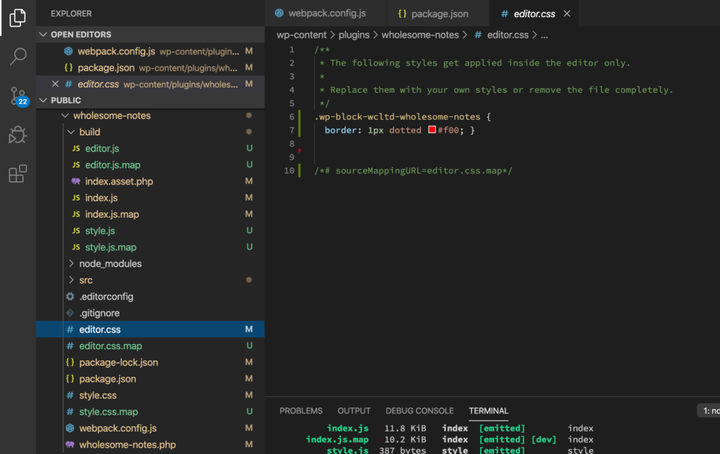
Task: Switch to the webpack.config.js tab
Action: pyautogui.click(x=326, y=13)
